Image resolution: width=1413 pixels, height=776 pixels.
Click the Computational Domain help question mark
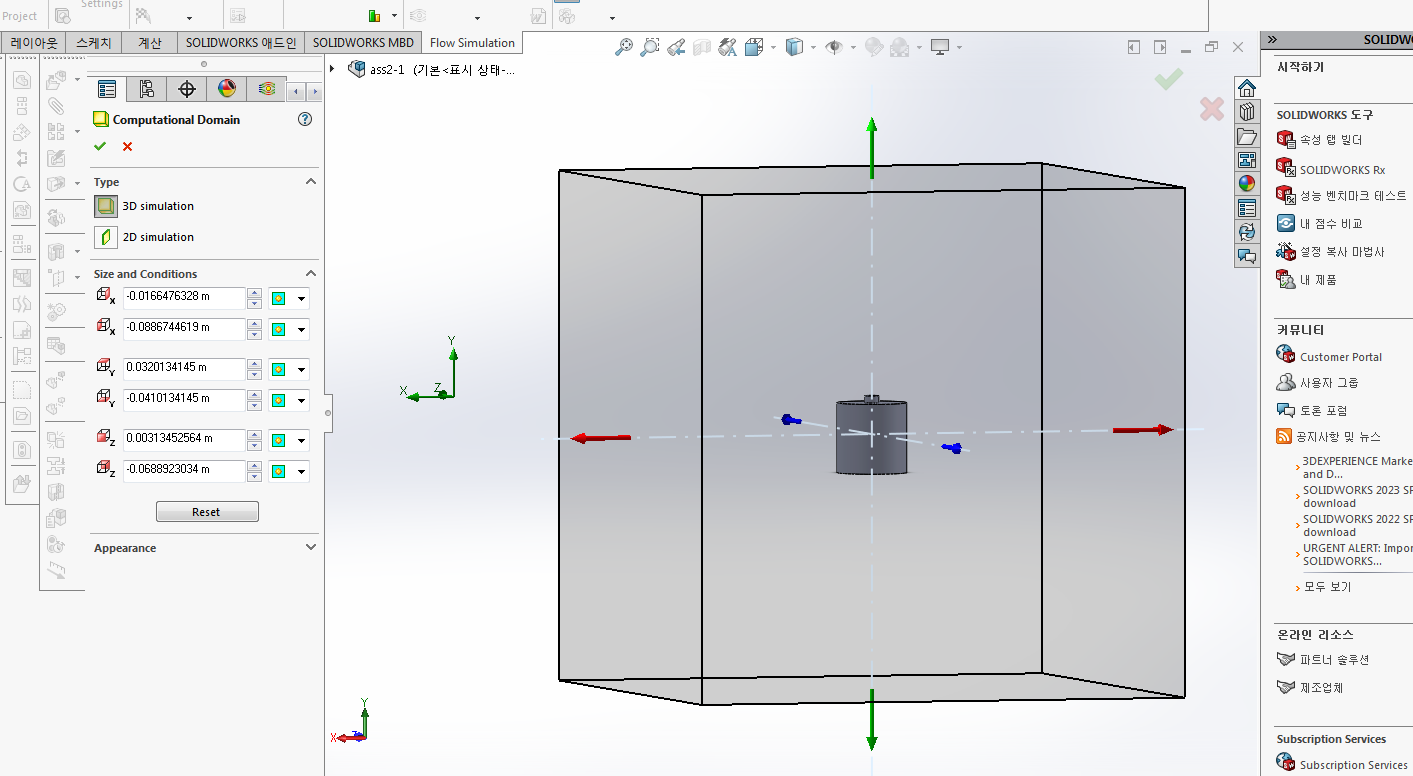pyautogui.click(x=305, y=119)
